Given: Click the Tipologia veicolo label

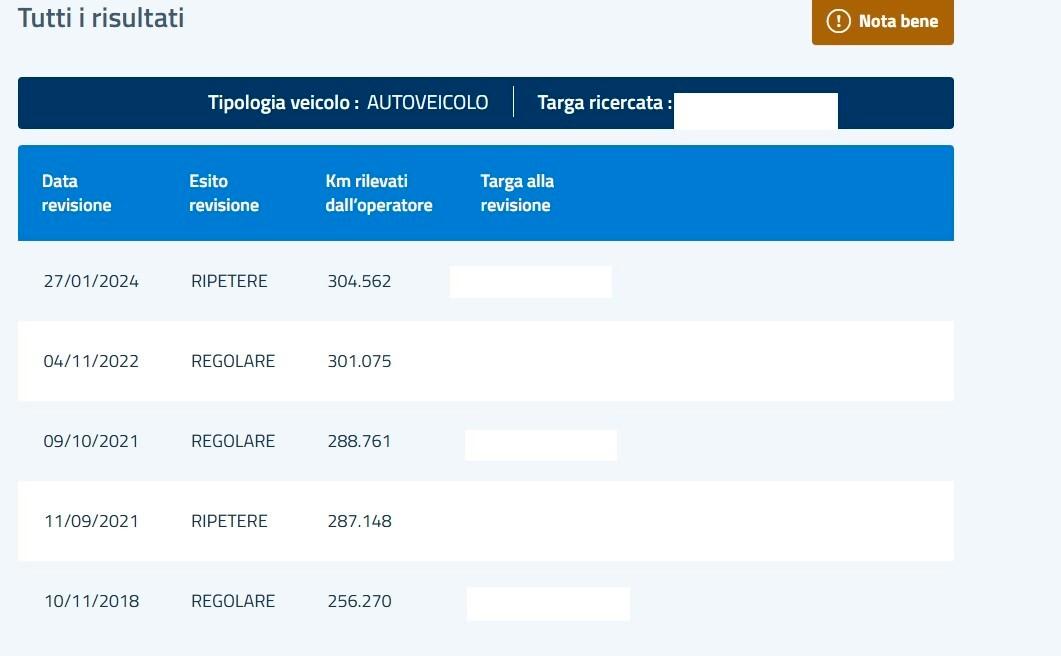Looking at the screenshot, I should click(x=283, y=102).
